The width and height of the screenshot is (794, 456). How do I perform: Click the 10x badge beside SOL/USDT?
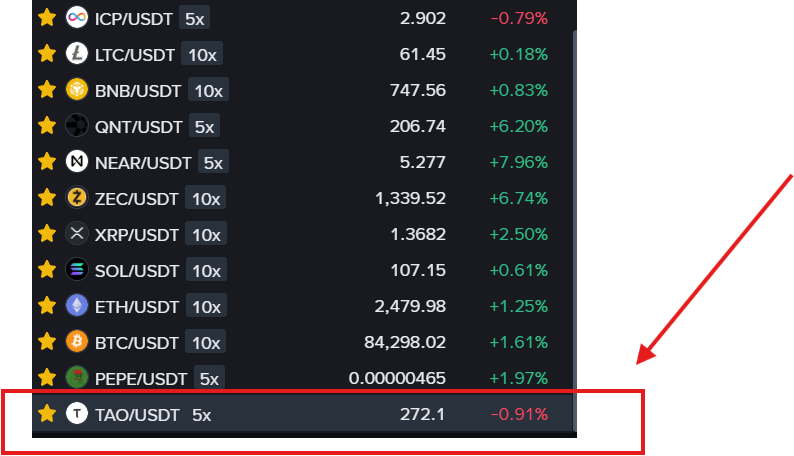(x=206, y=270)
